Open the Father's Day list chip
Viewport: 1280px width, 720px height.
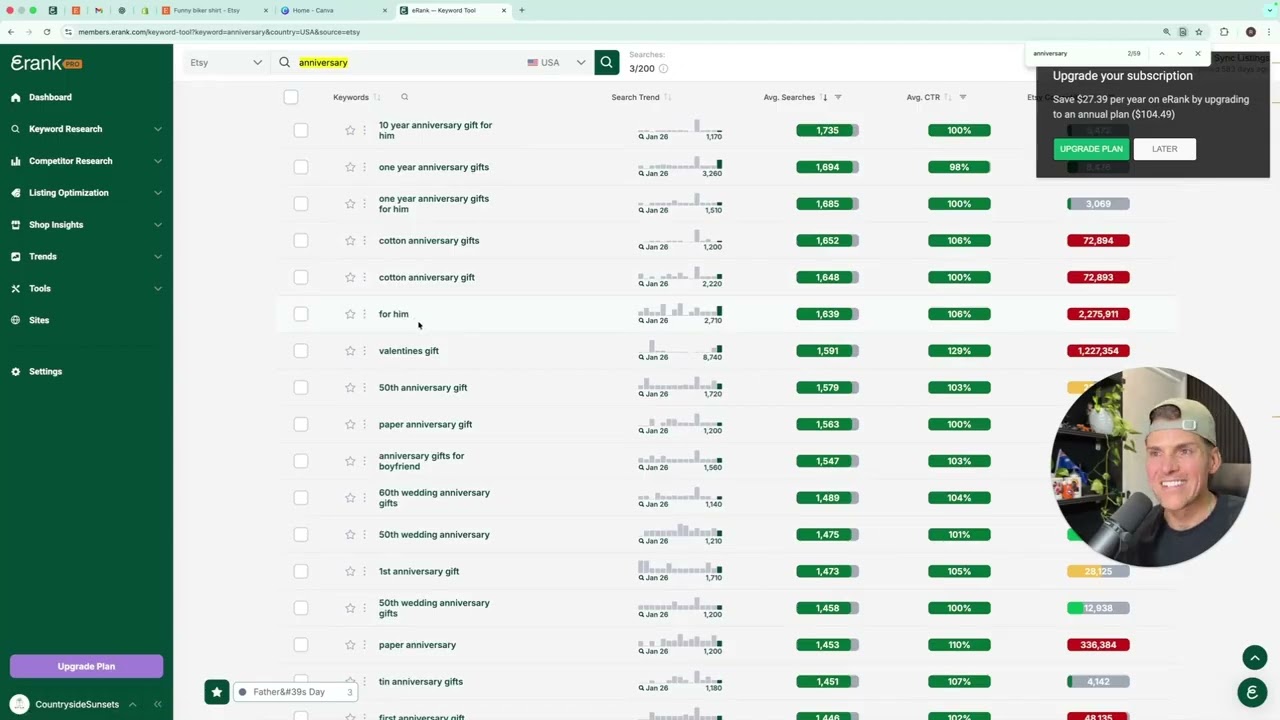(x=295, y=692)
